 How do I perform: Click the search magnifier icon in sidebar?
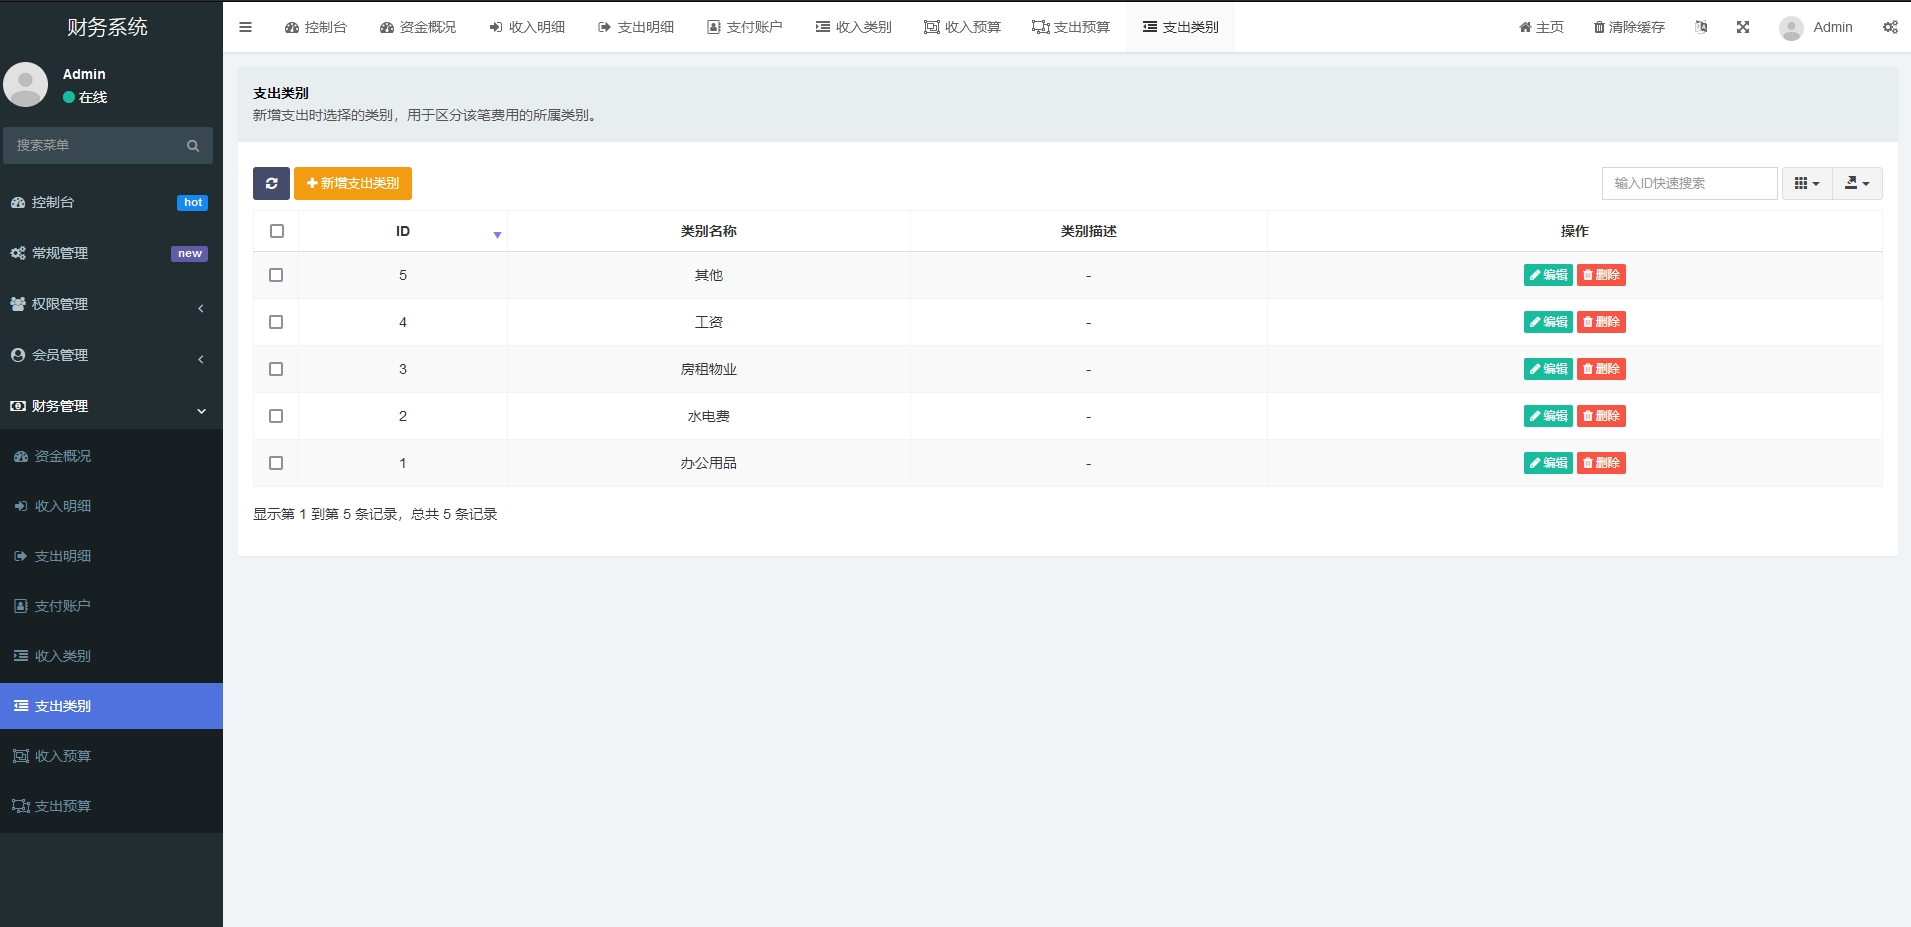pyautogui.click(x=193, y=146)
